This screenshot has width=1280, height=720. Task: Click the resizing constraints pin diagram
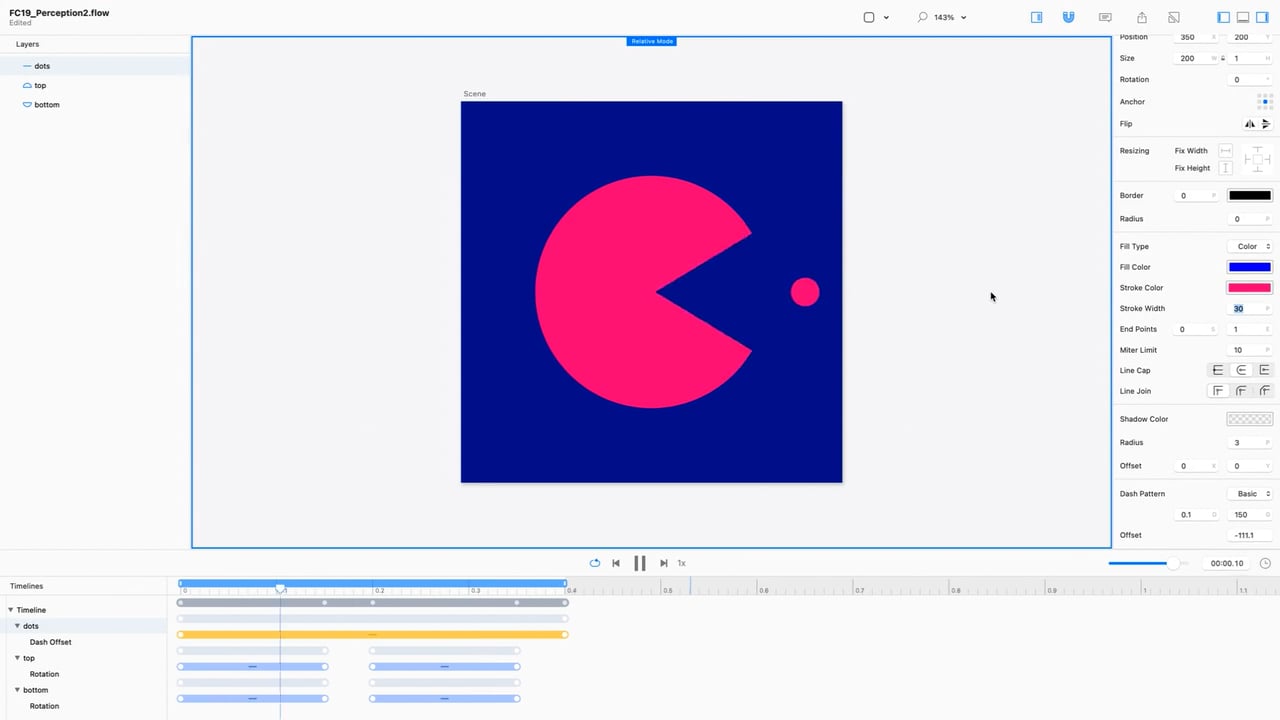point(1258,159)
